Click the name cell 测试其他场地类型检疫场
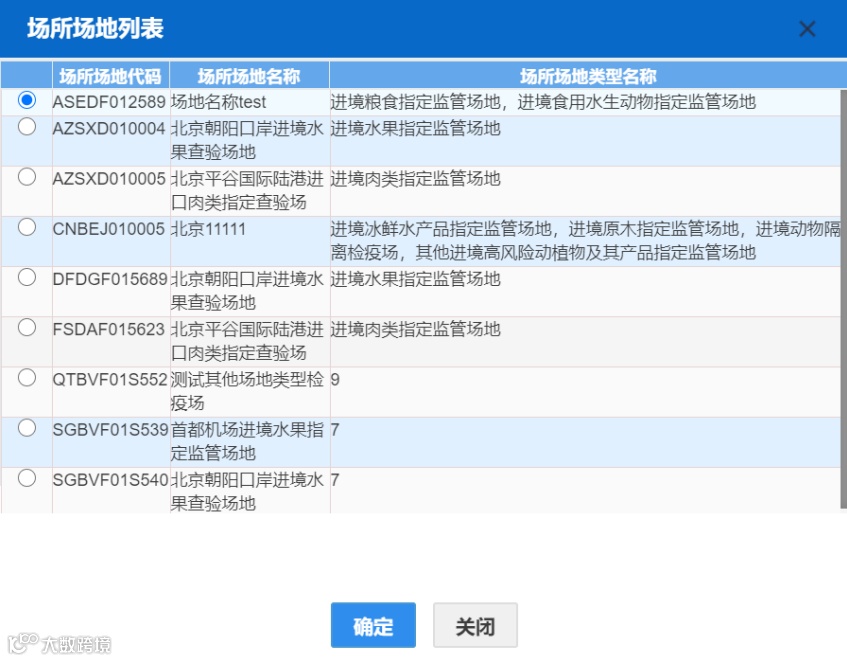847x661 pixels. click(x=250, y=392)
